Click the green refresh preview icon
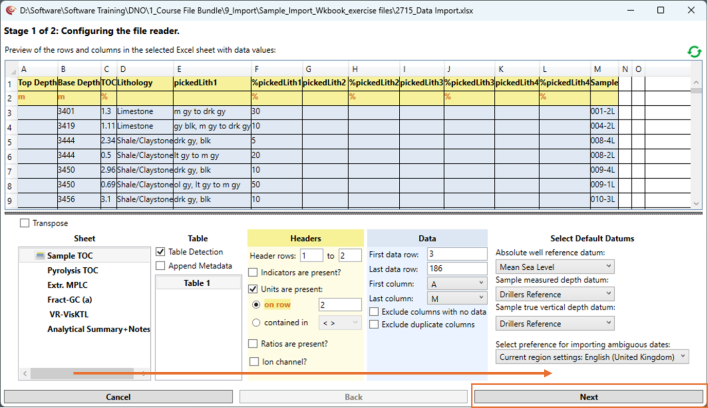Screen dimensions: 708x408 coord(693,51)
